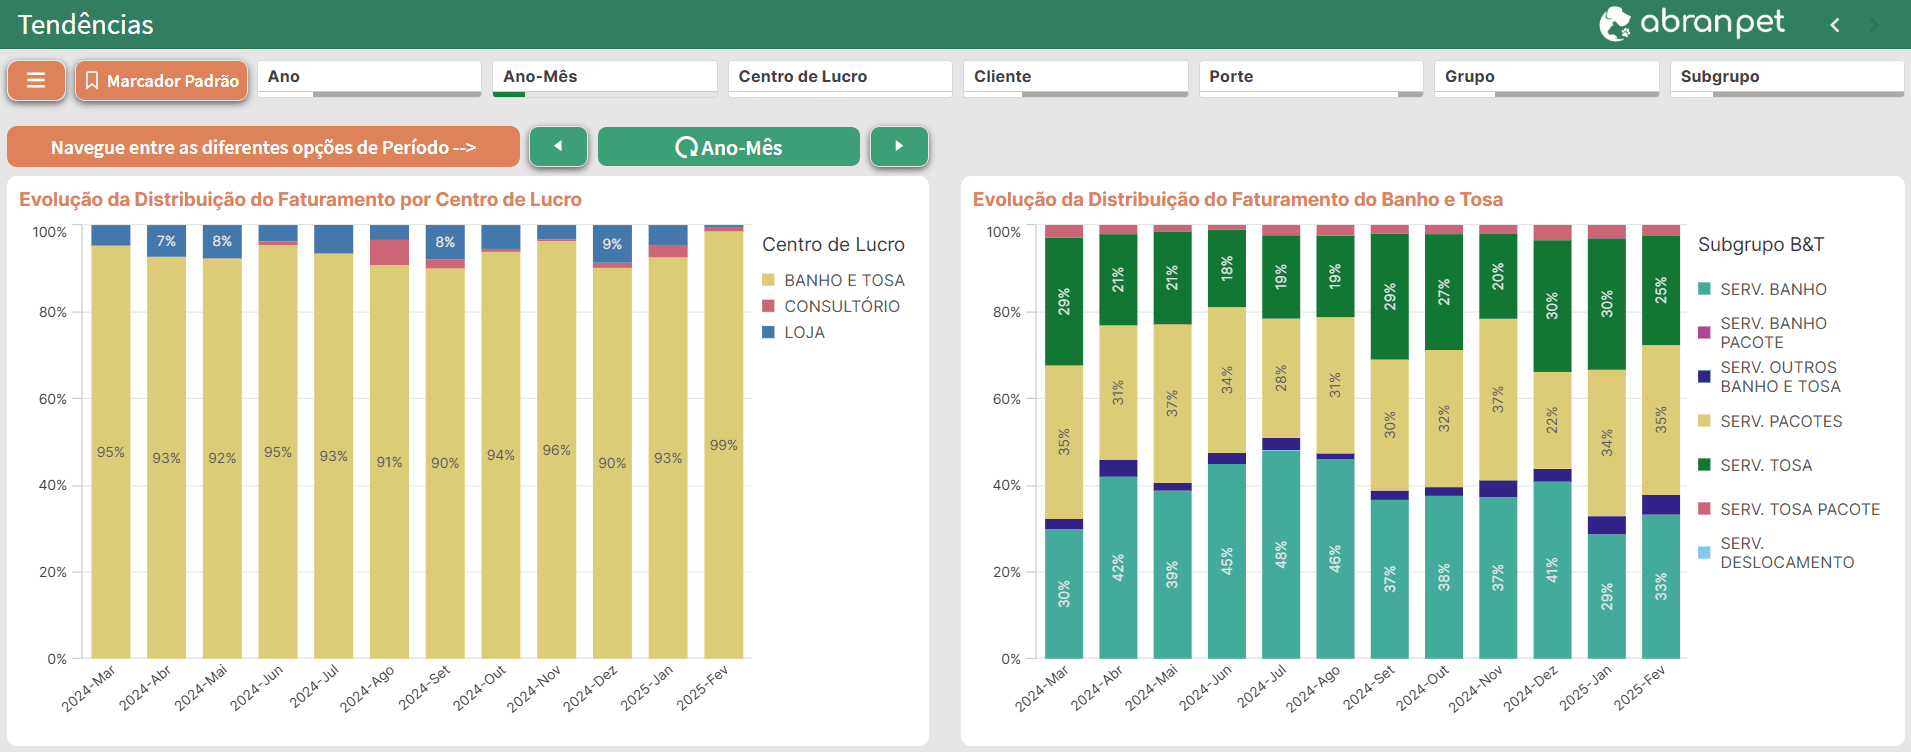Toggle LOJA in the legend
1911x752 pixels.
tap(804, 332)
